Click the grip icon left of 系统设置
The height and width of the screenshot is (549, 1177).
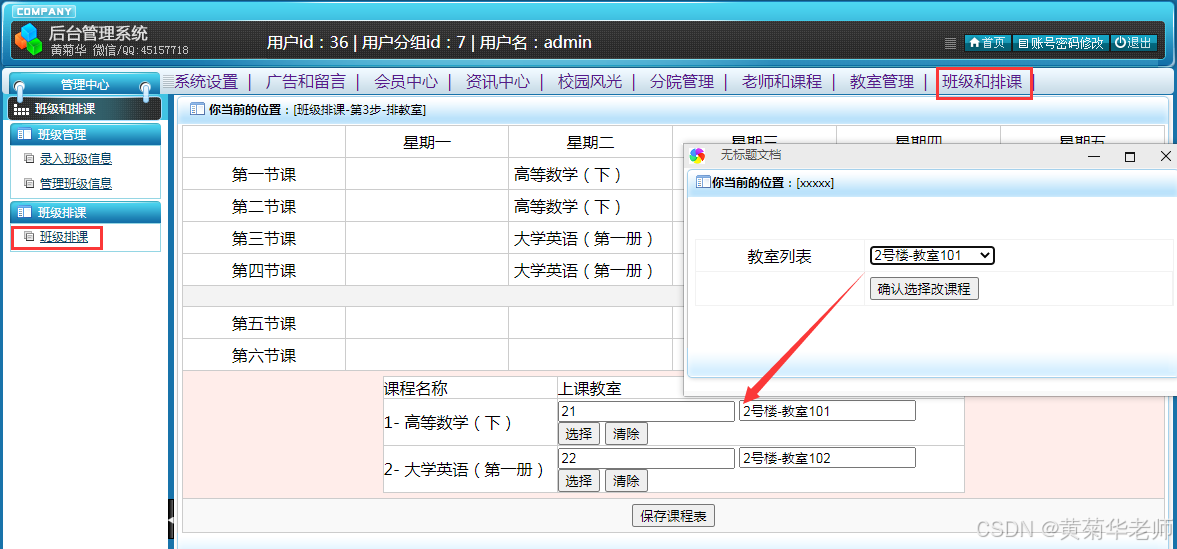168,81
